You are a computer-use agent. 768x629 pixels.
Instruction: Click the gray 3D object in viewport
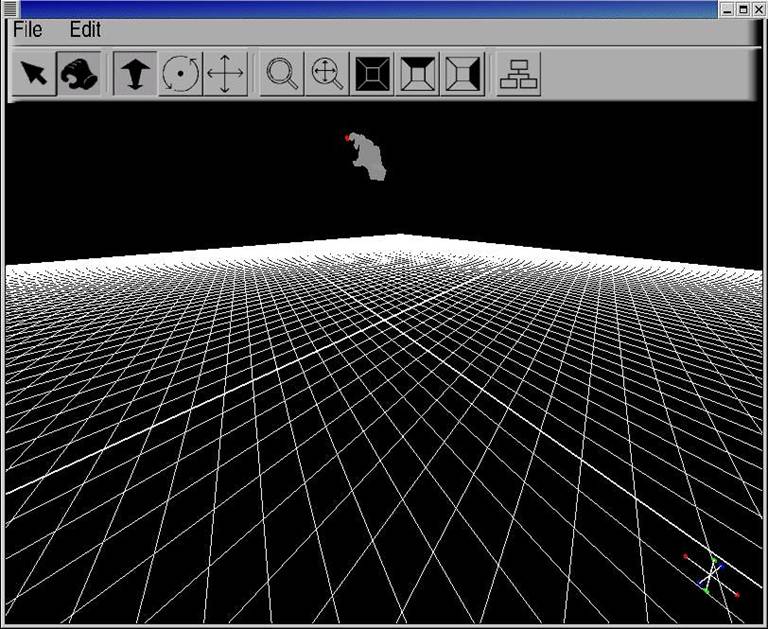coord(370,158)
